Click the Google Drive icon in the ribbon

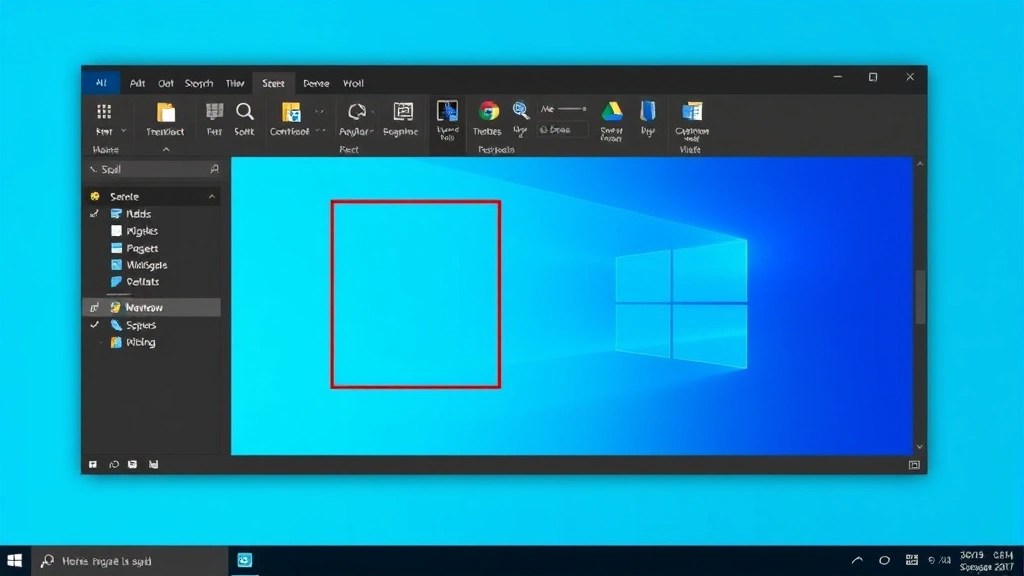pos(611,111)
